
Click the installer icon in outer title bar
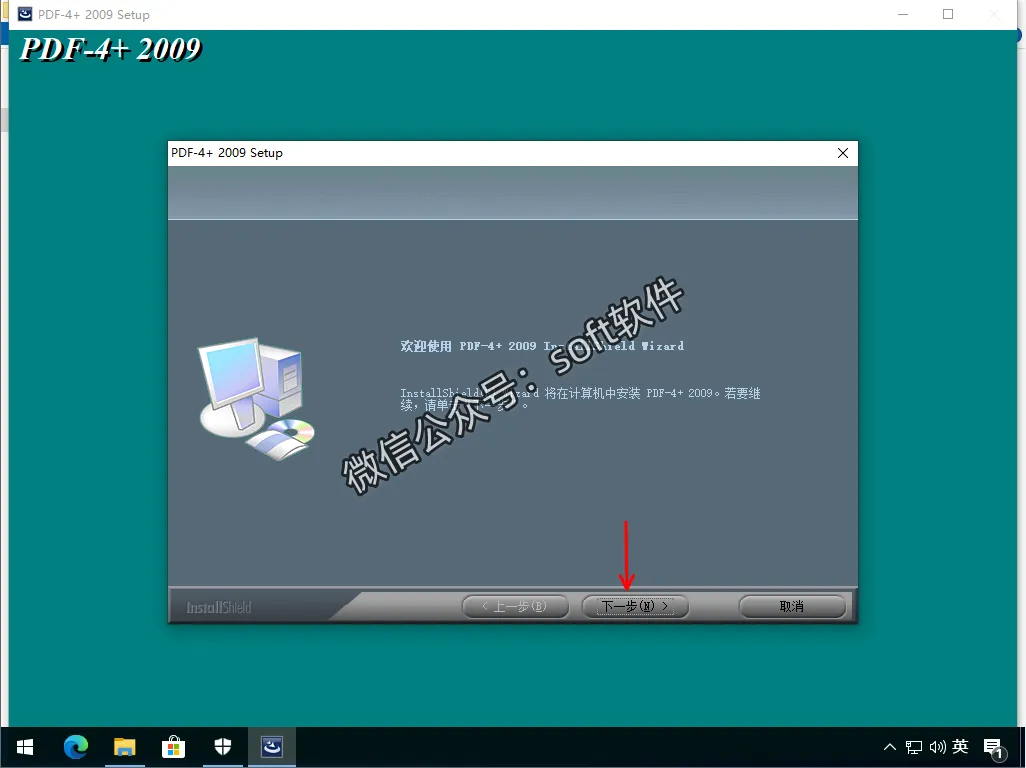pyautogui.click(x=25, y=14)
